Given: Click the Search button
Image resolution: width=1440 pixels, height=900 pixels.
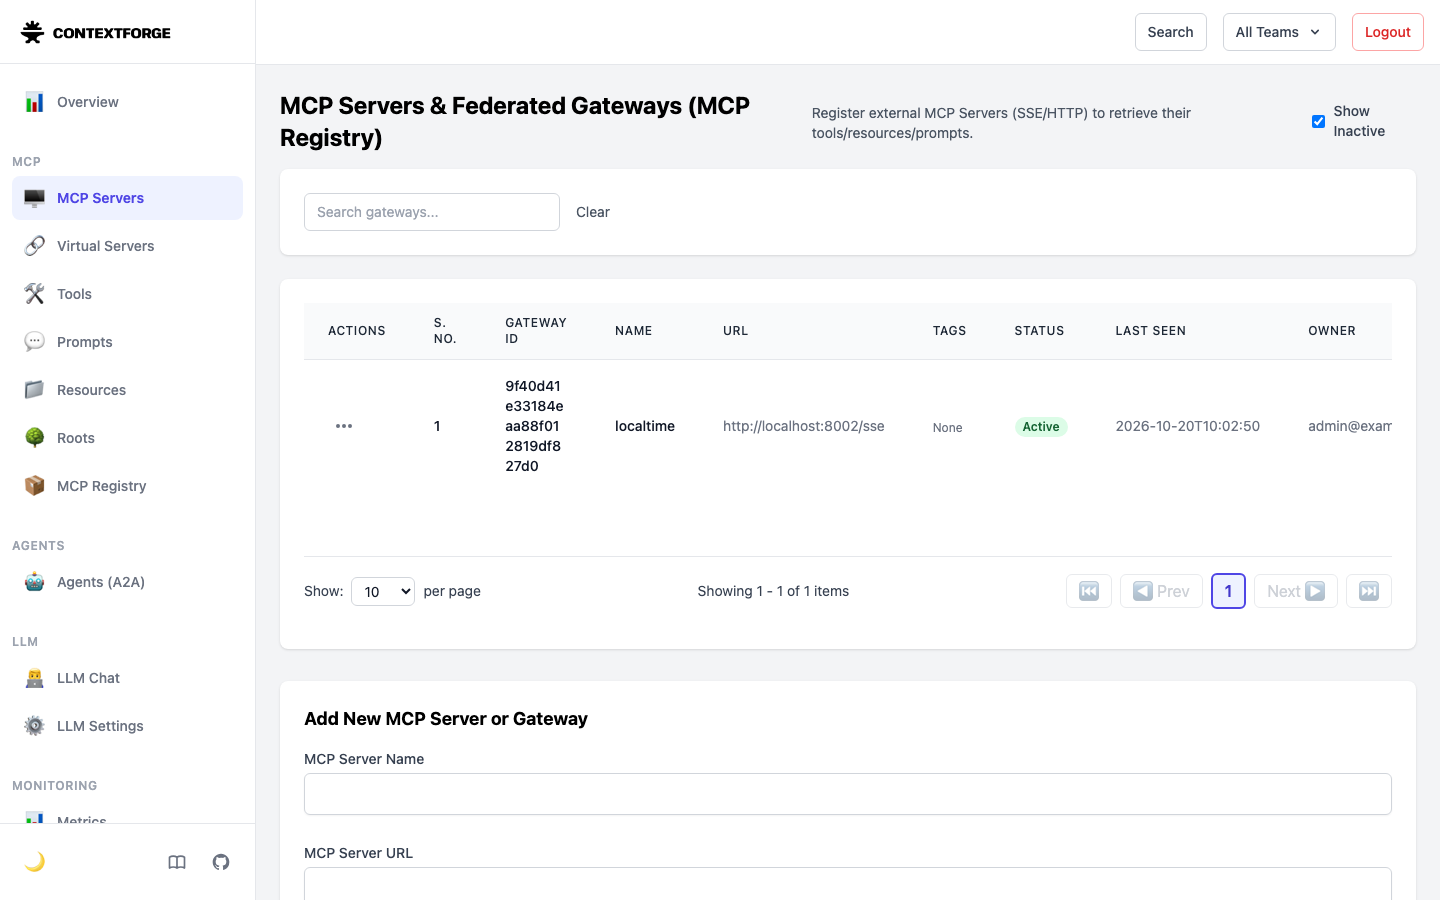Looking at the screenshot, I should [1171, 32].
